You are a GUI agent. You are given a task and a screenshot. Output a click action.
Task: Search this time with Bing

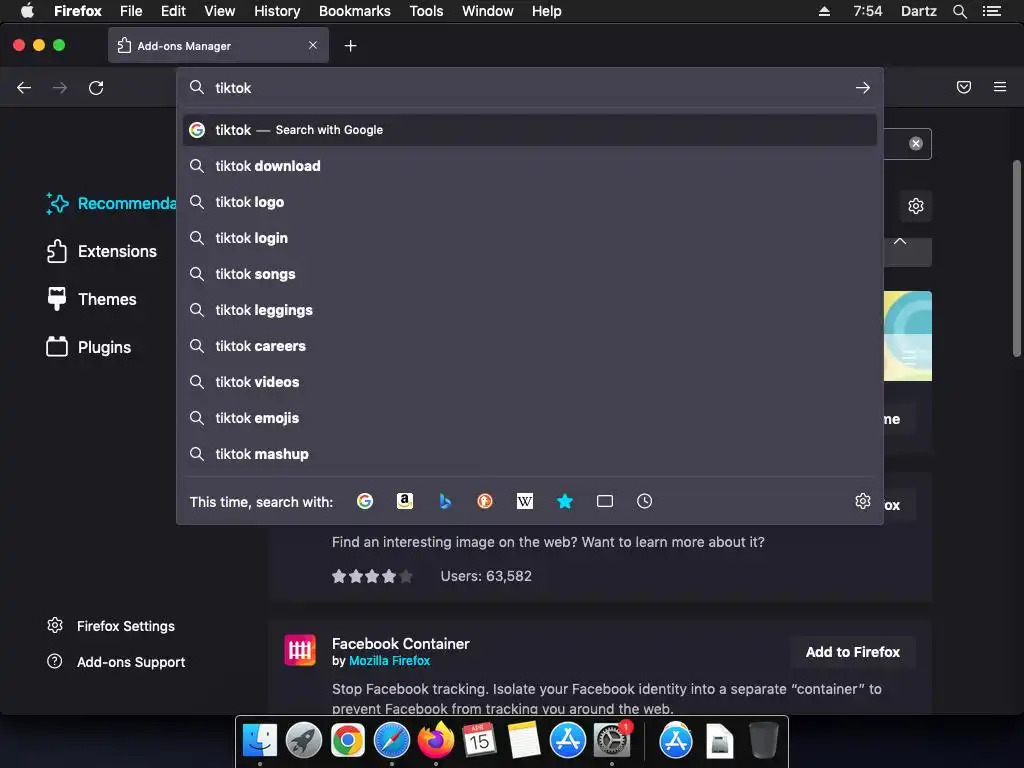pos(445,501)
